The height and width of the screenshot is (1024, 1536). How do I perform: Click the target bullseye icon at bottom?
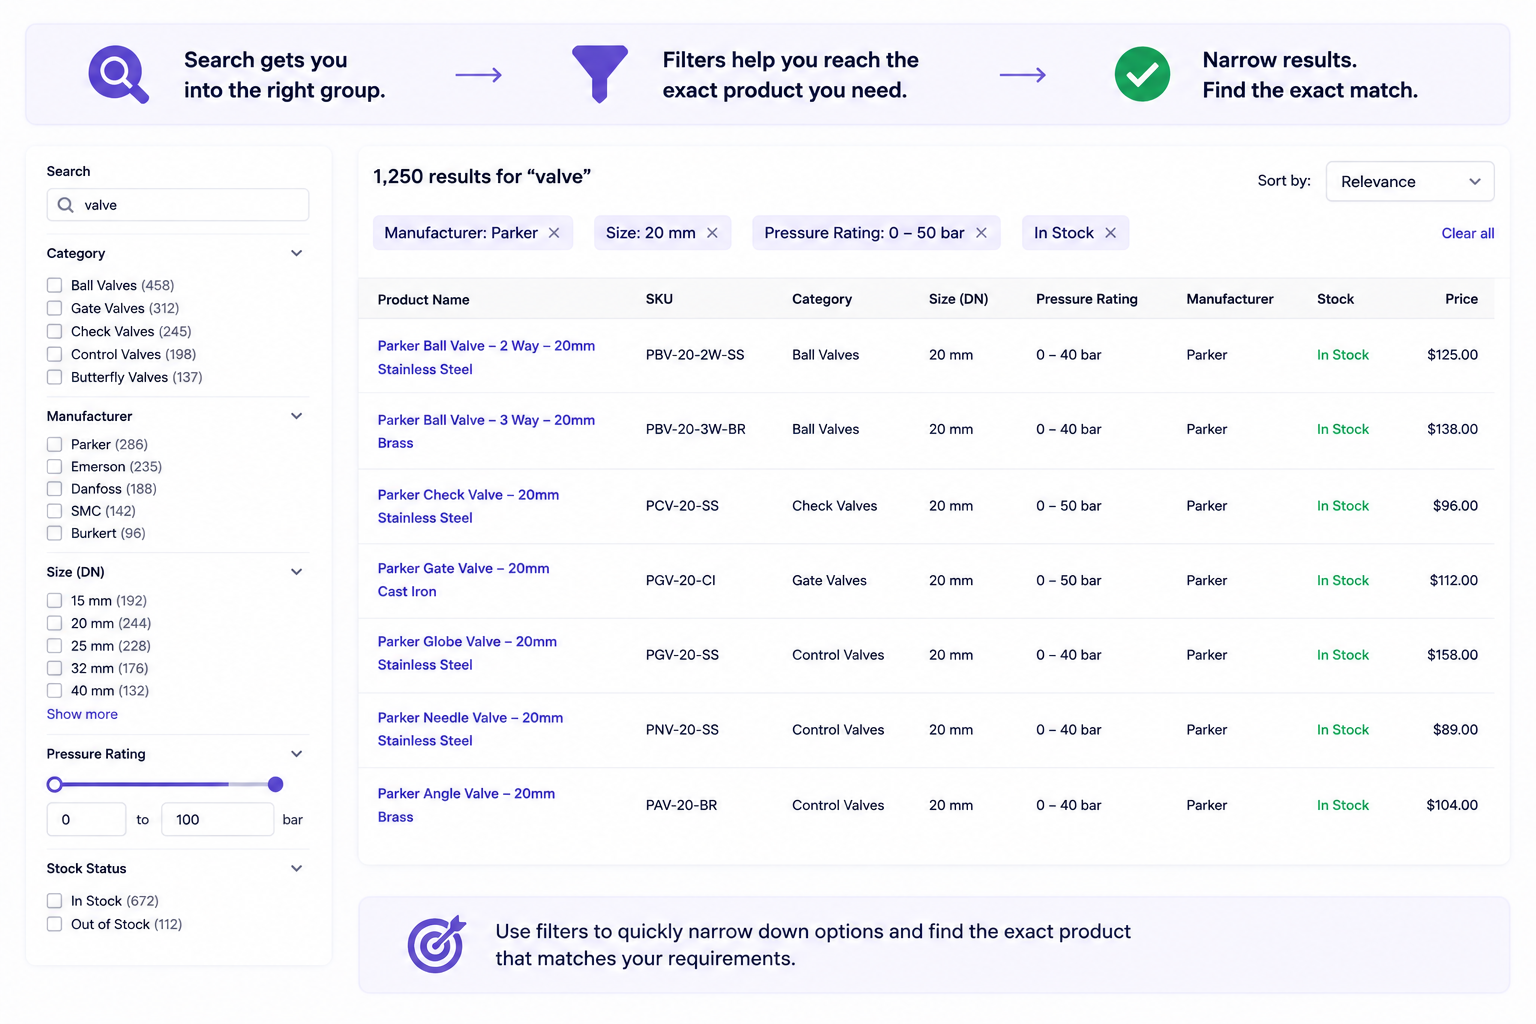[437, 945]
